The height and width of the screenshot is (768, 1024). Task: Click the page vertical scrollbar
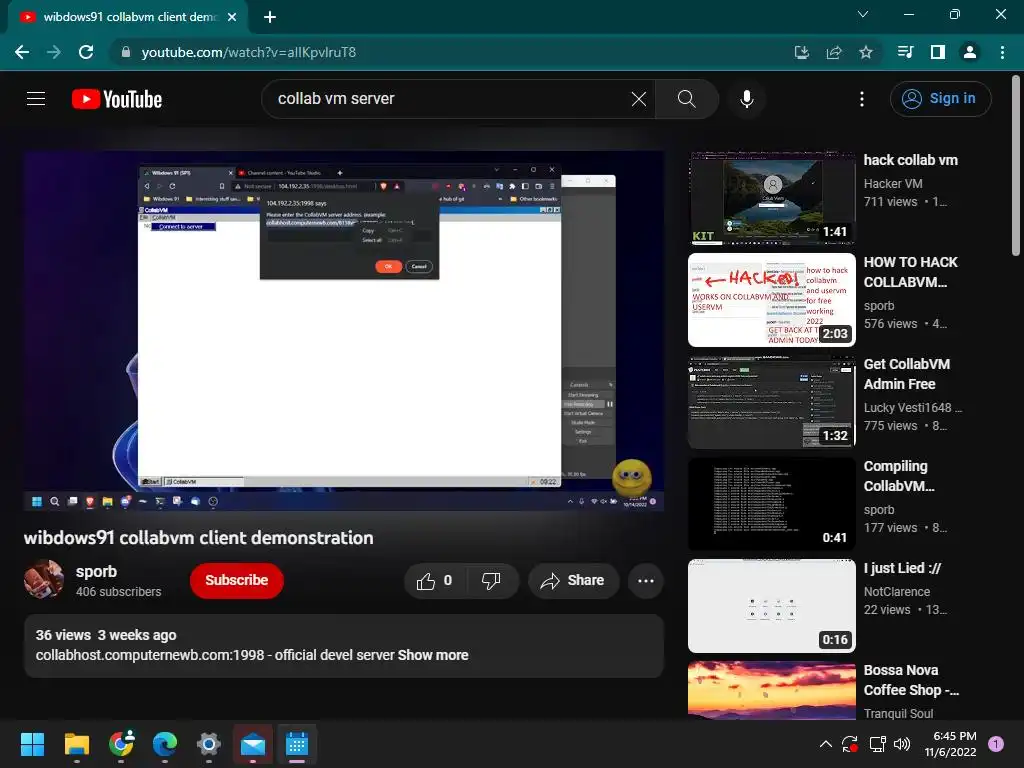[1016, 166]
